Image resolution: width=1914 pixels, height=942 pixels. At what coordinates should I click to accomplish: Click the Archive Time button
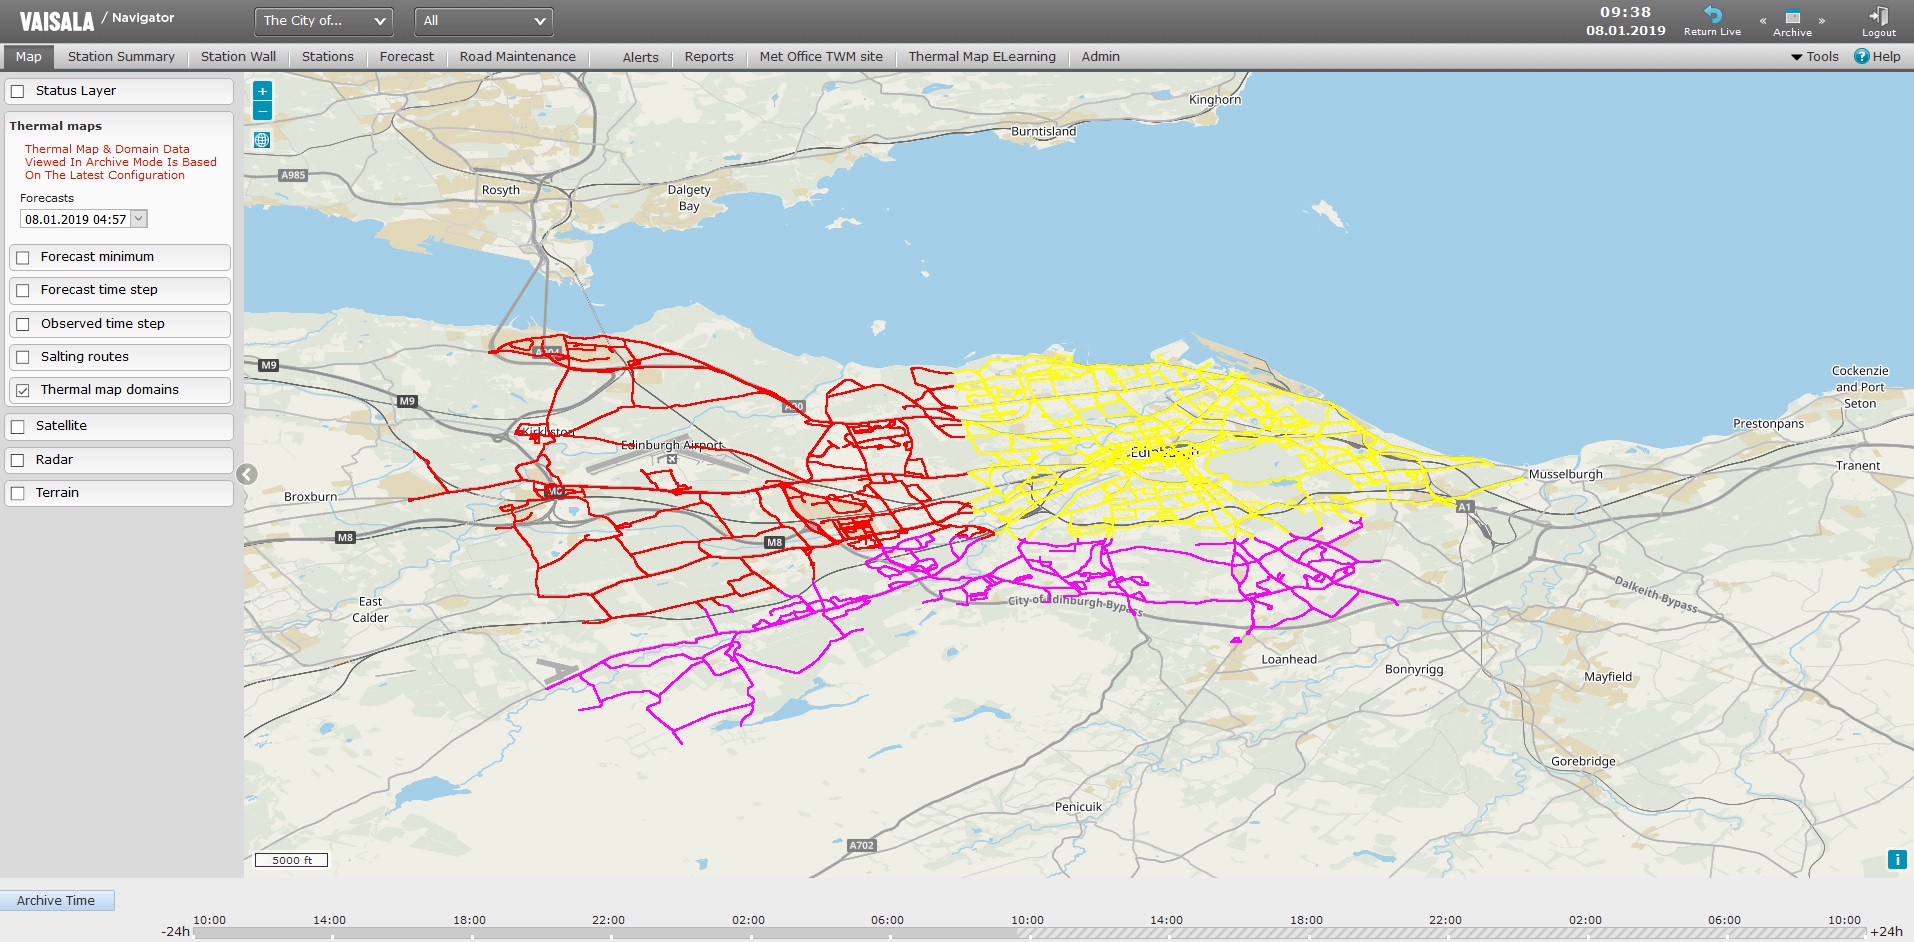pos(57,900)
